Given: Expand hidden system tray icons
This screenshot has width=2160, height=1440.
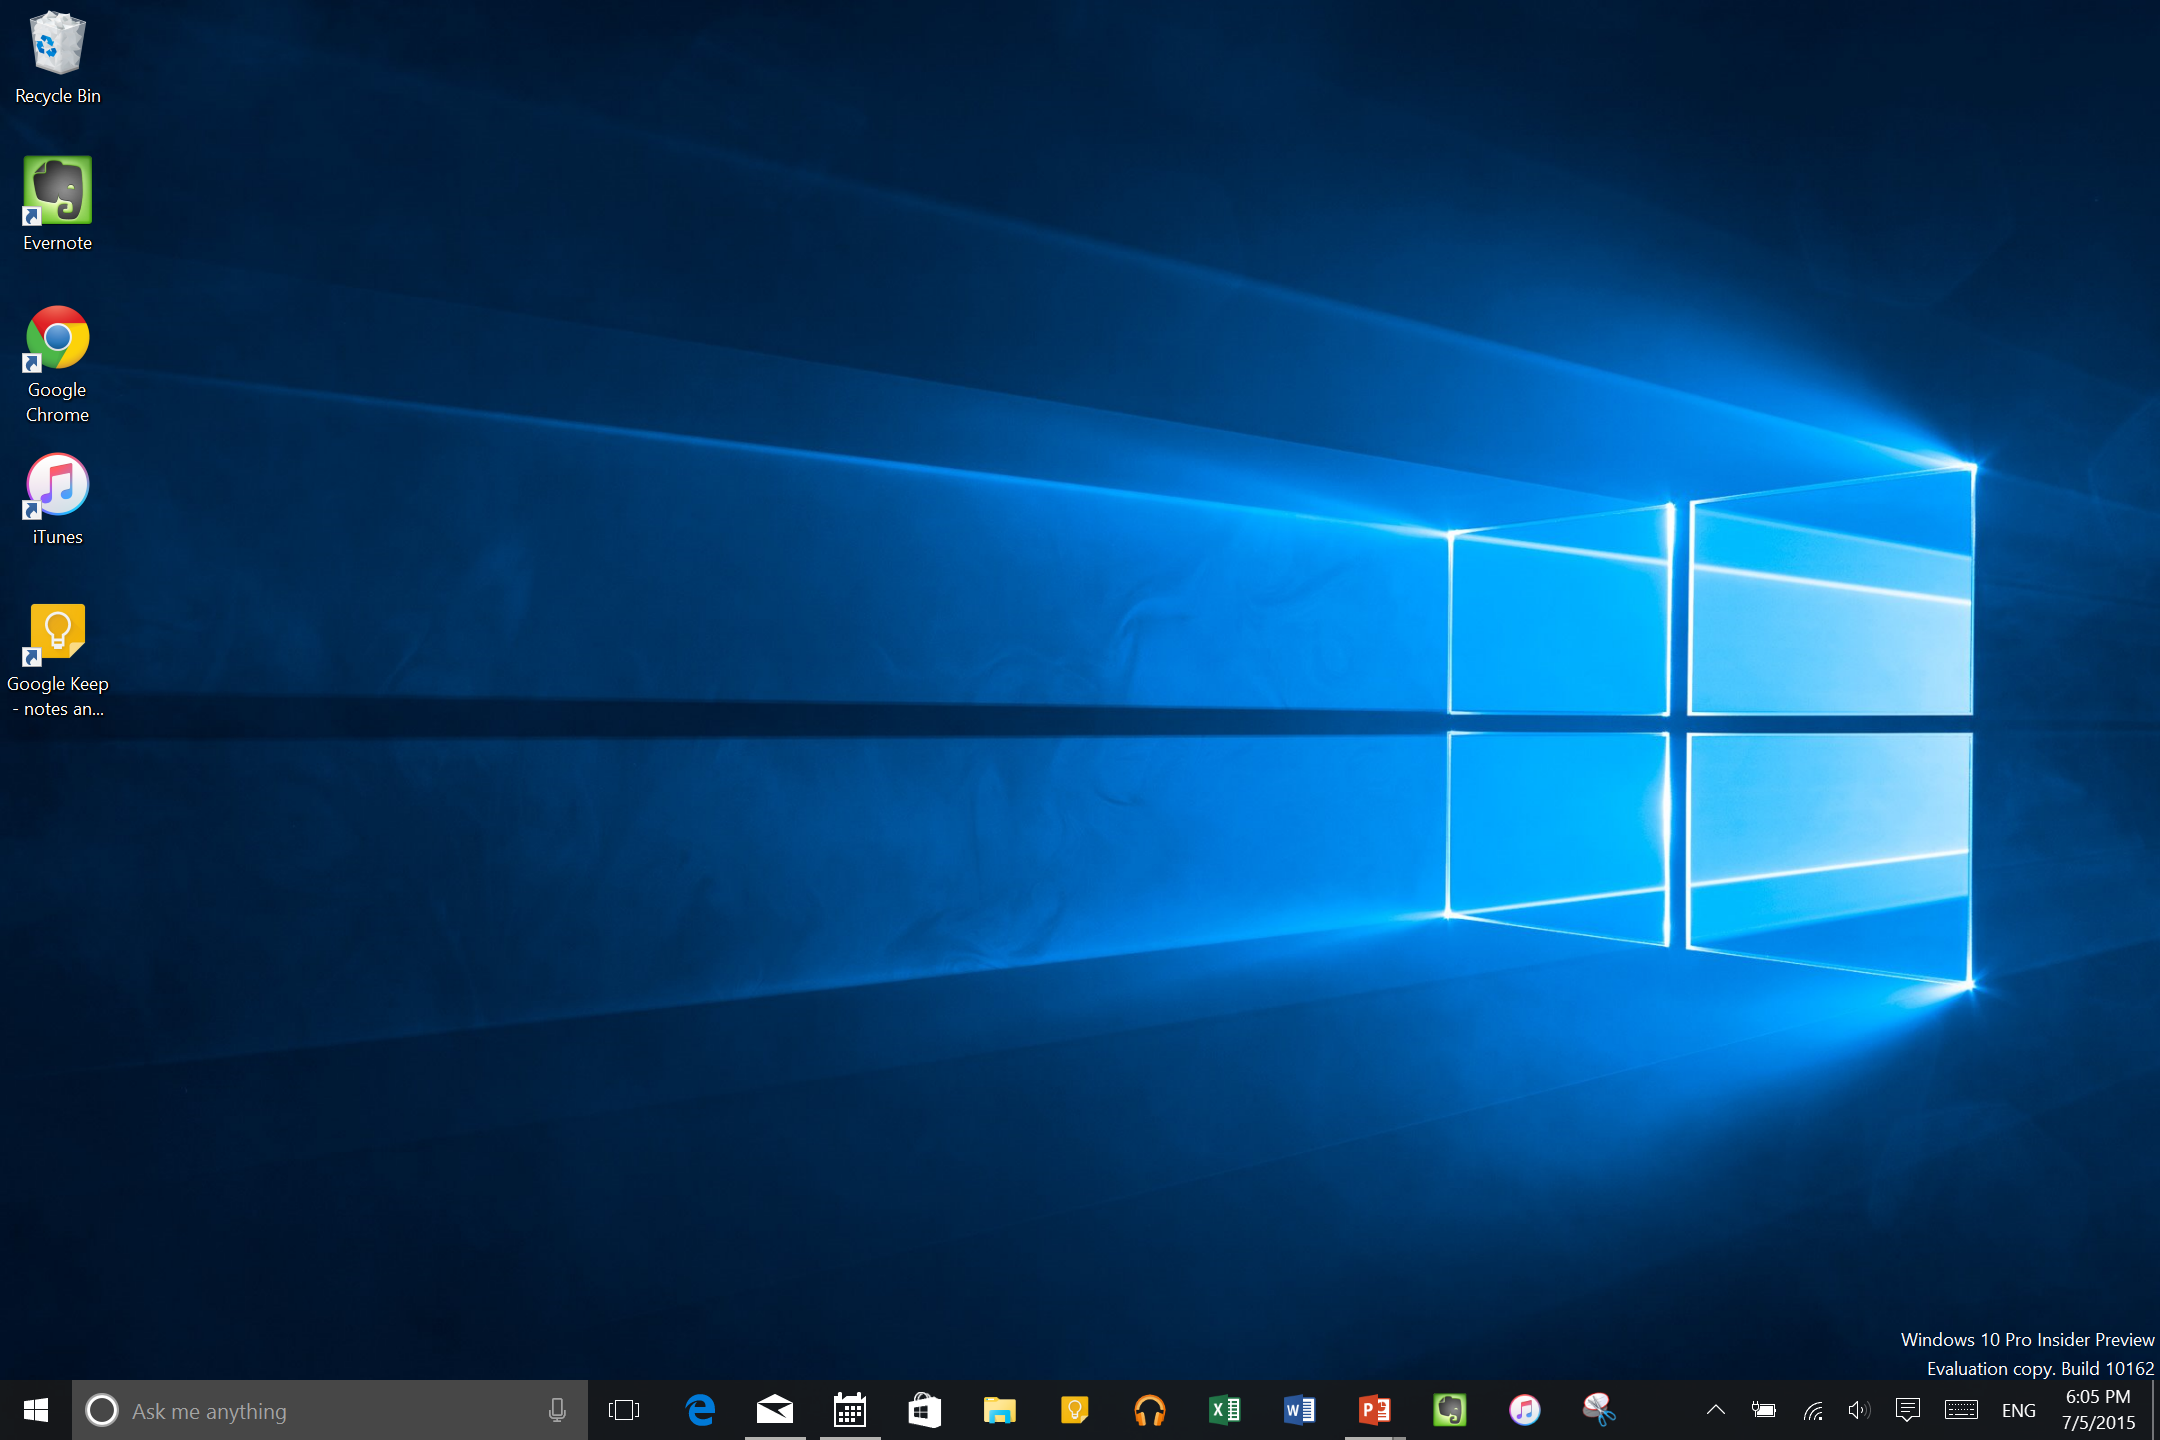Looking at the screenshot, I should coord(1716,1410).
